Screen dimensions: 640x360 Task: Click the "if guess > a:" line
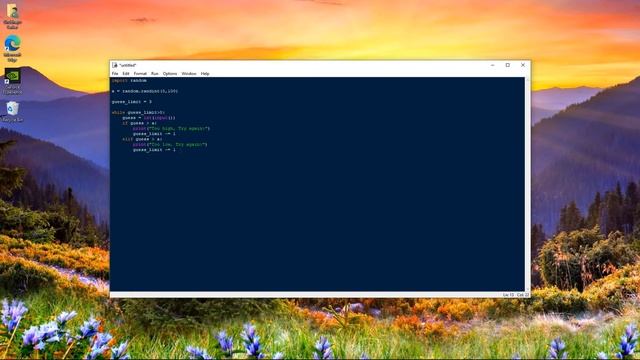tap(139, 123)
